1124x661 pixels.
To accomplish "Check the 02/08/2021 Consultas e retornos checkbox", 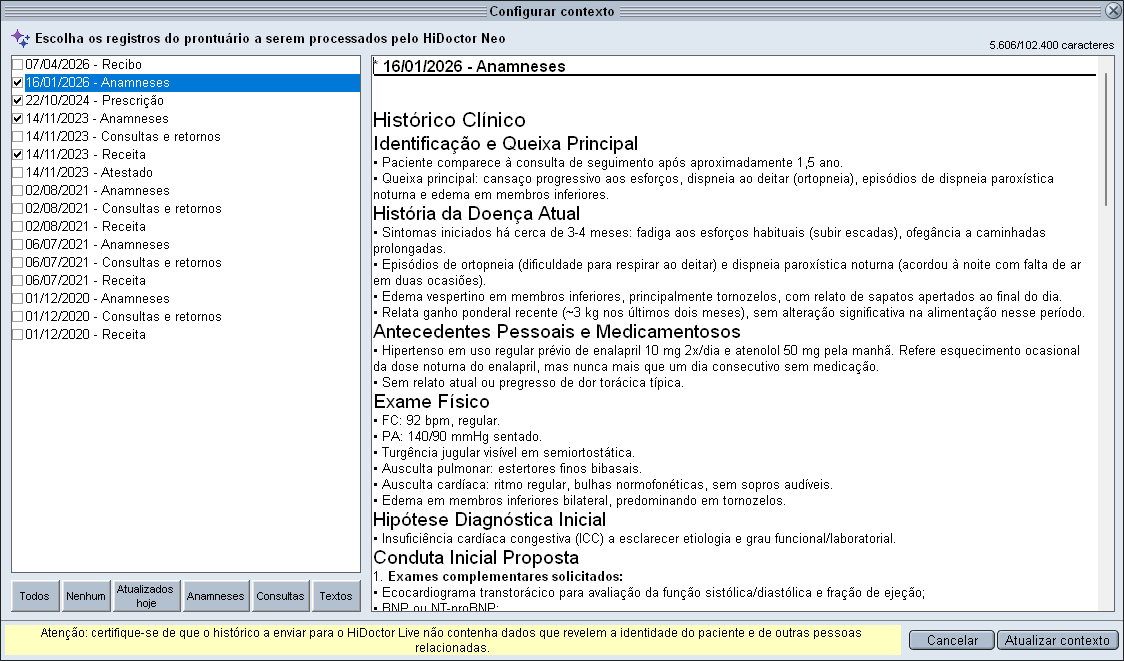I will (x=18, y=209).
